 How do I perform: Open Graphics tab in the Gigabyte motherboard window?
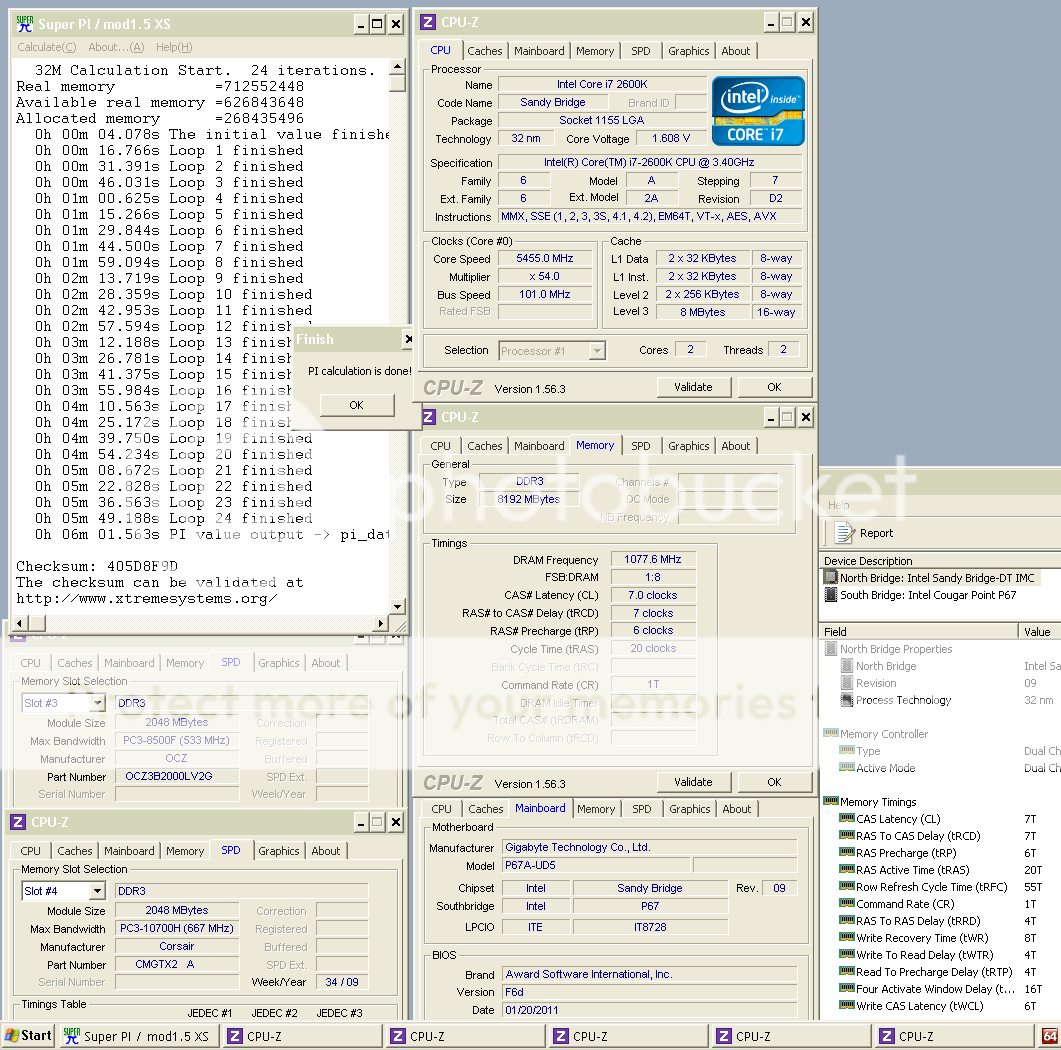689,809
